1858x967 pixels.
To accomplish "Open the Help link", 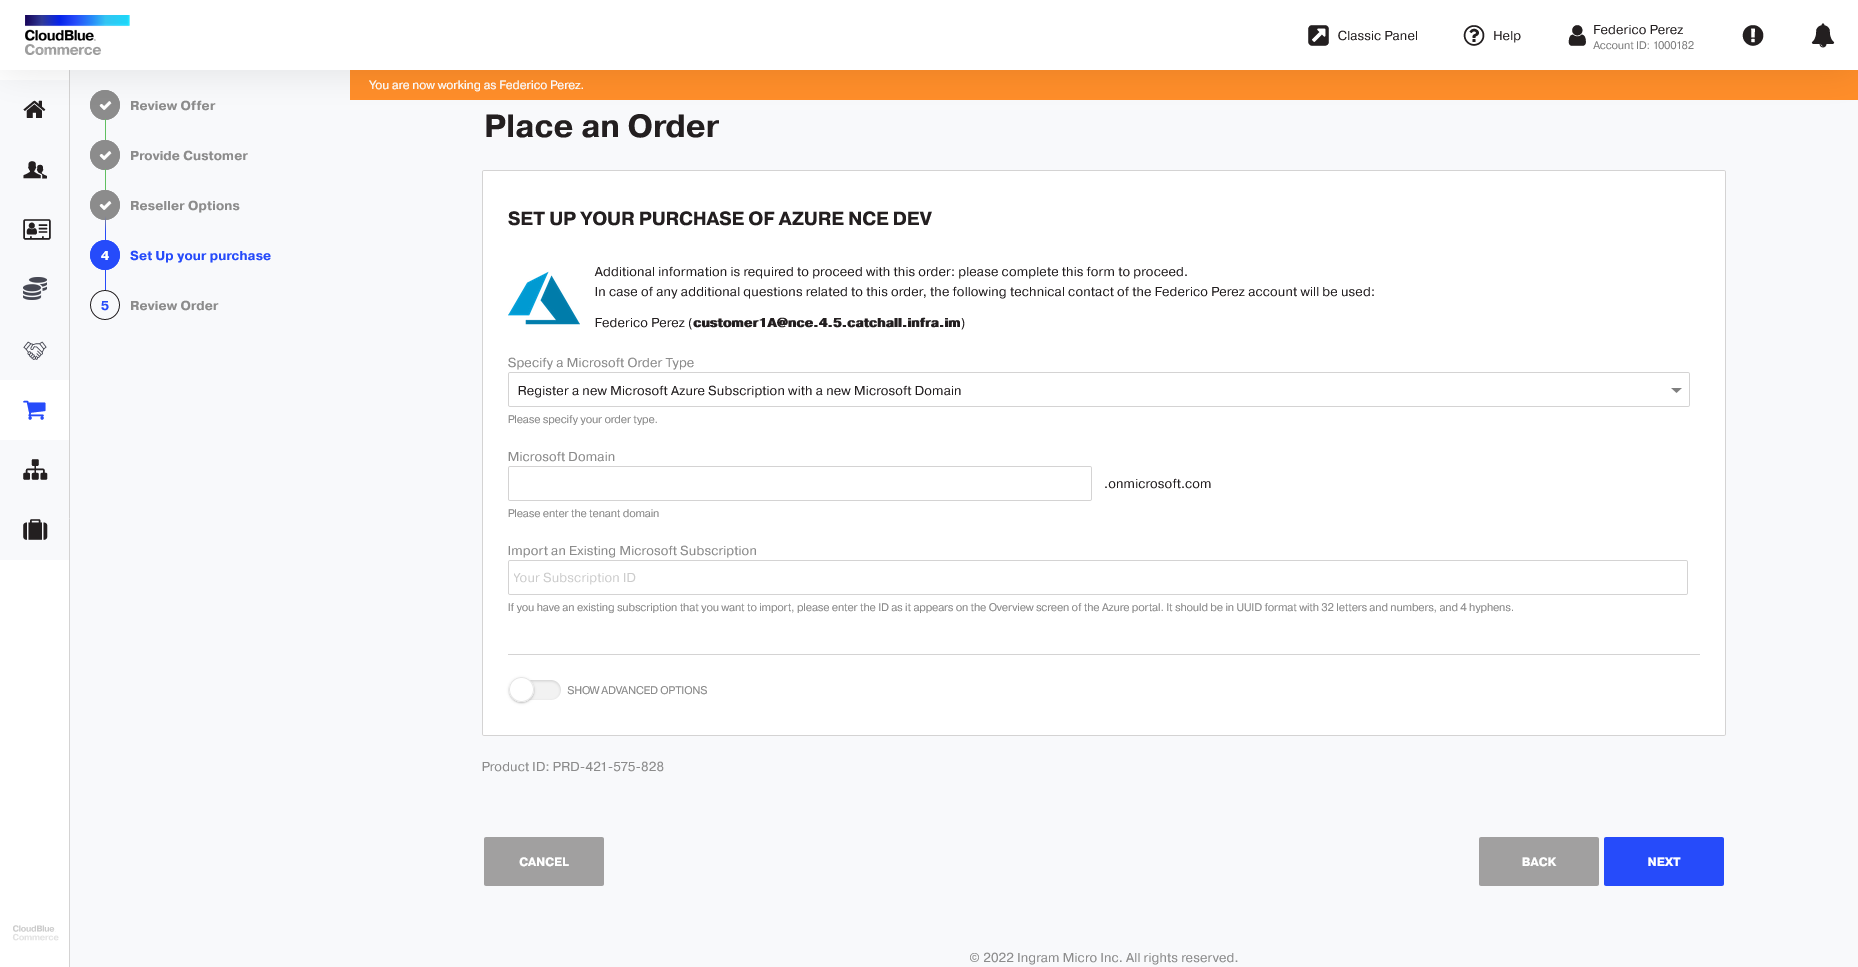I will pos(1507,36).
